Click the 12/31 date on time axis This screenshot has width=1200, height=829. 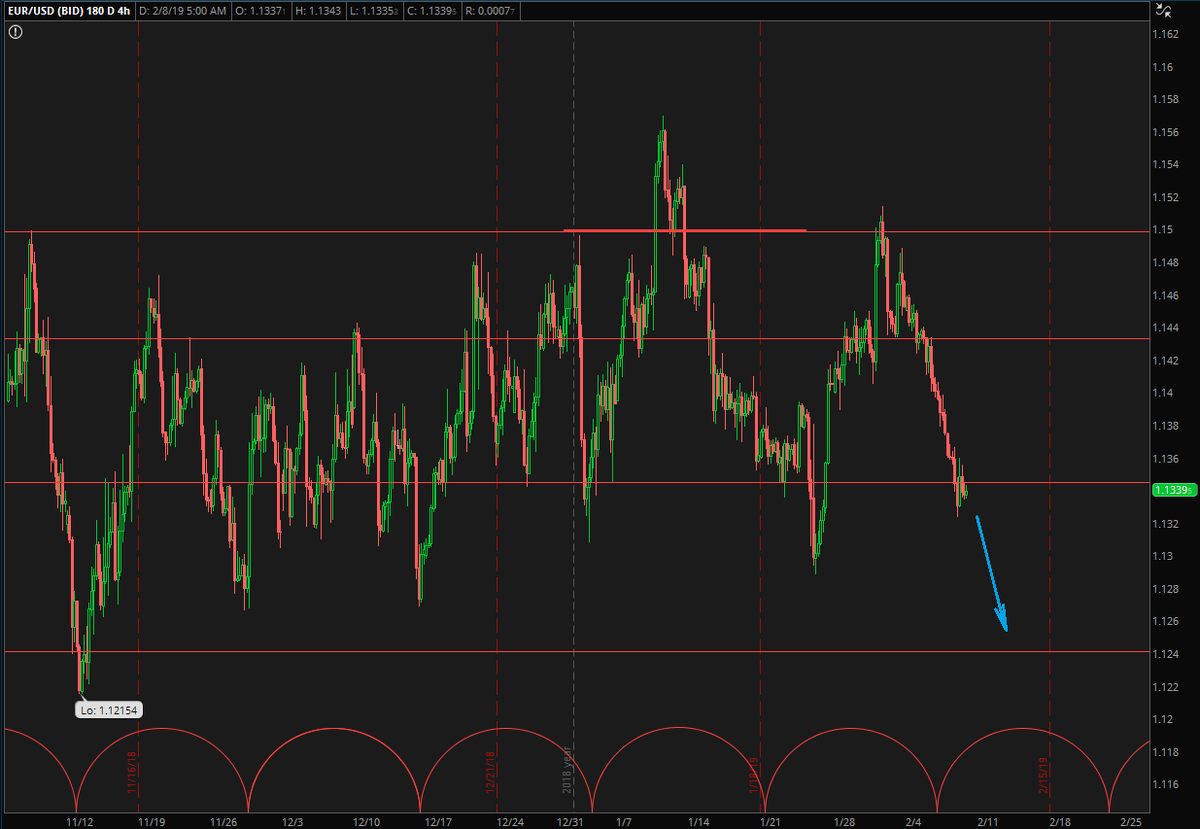pyautogui.click(x=570, y=821)
